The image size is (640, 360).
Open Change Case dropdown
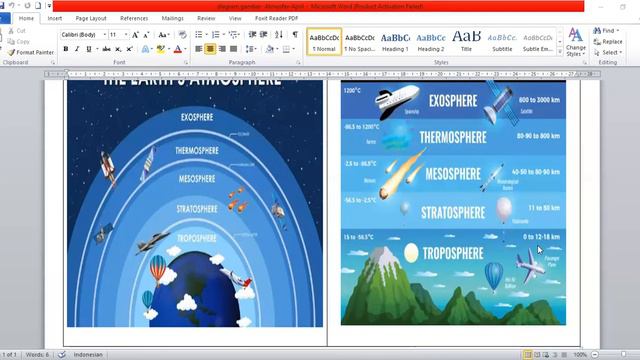(164, 35)
